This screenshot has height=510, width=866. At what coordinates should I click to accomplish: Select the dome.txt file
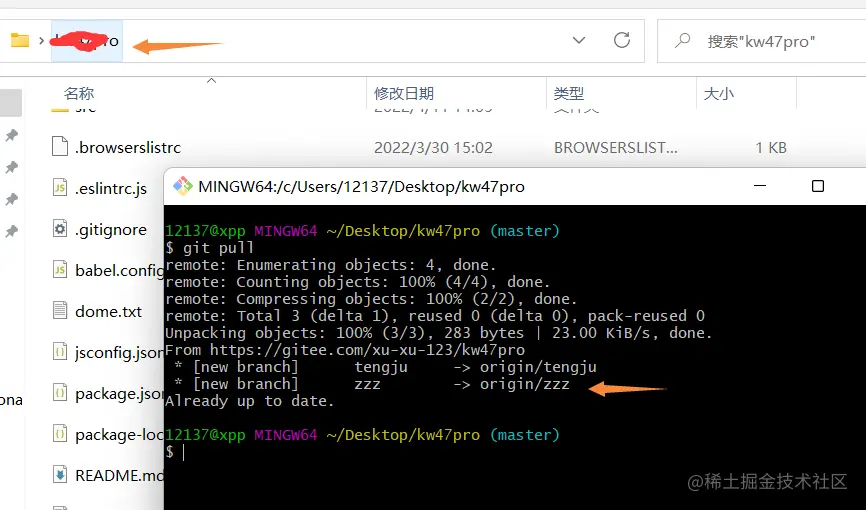point(108,311)
